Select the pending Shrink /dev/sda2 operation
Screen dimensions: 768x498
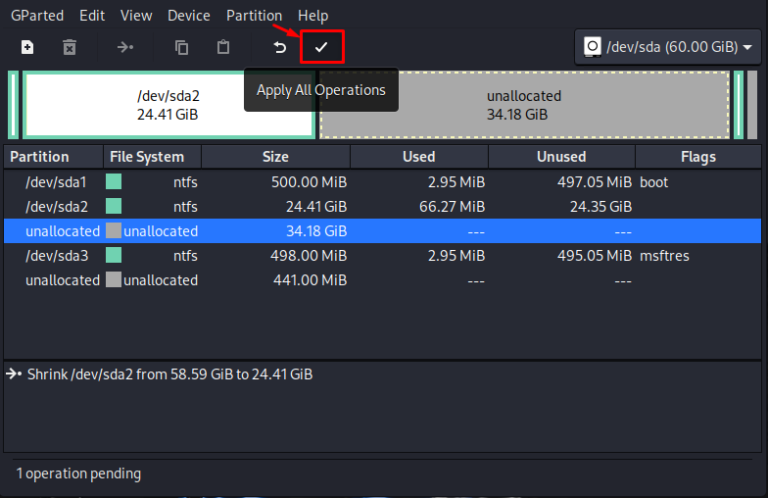click(x=169, y=375)
